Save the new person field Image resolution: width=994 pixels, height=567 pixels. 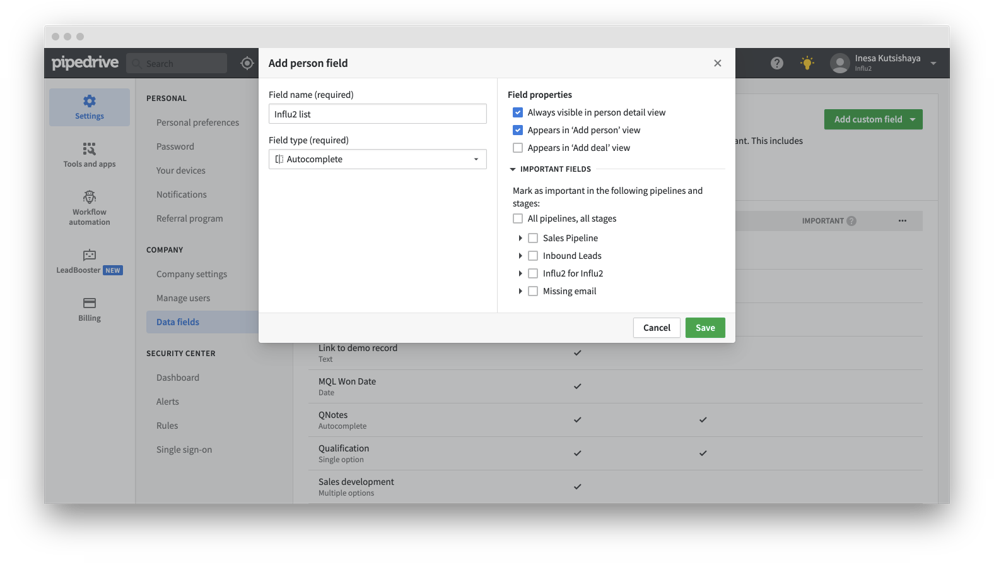[705, 328]
